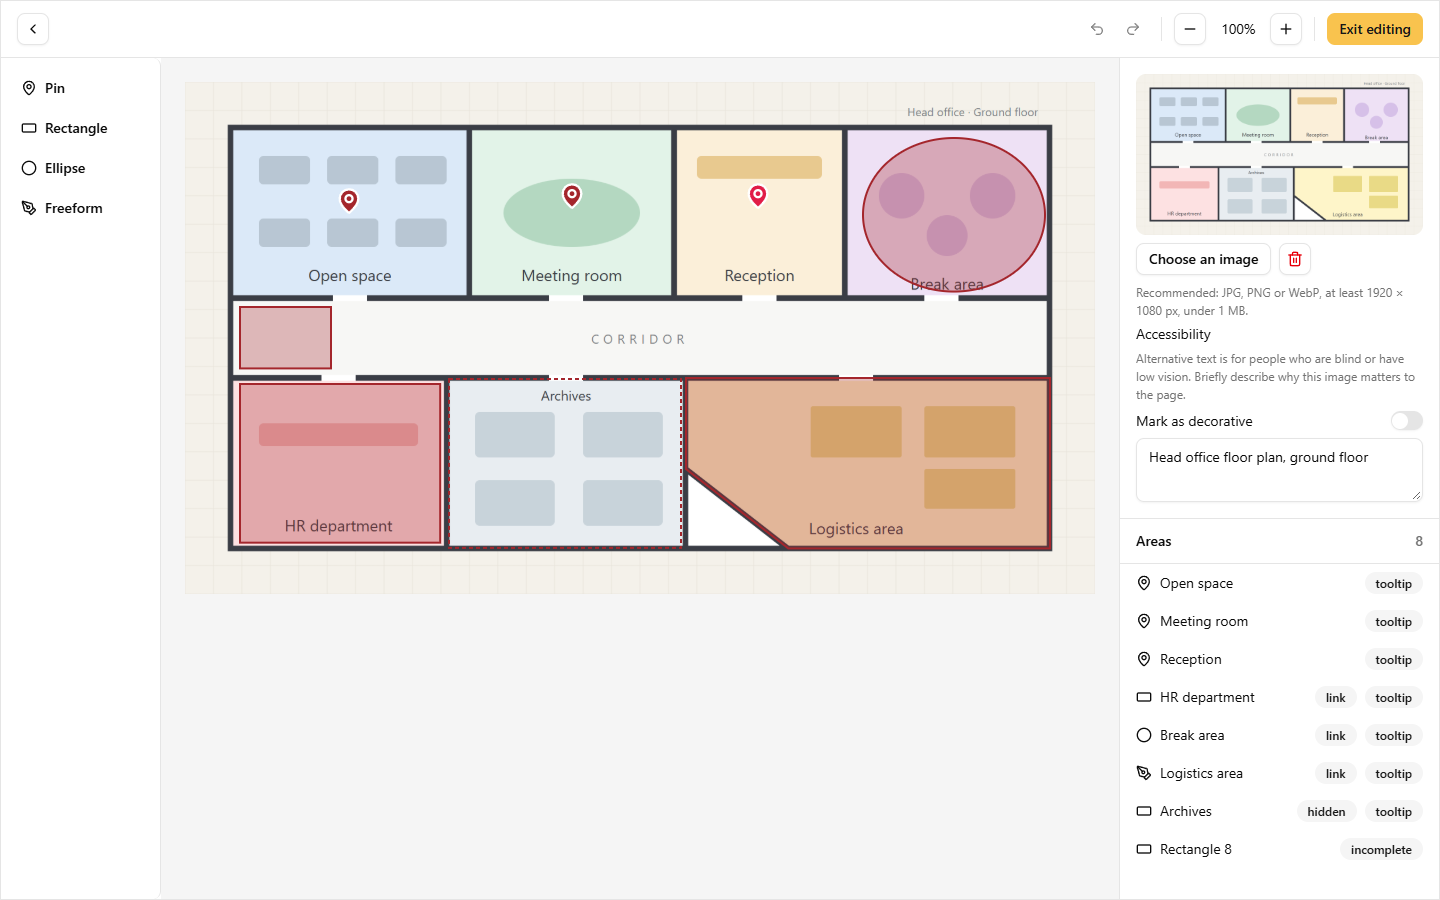Image resolution: width=1440 pixels, height=900 pixels.
Task: Select the Pin tool
Action: tap(80, 88)
